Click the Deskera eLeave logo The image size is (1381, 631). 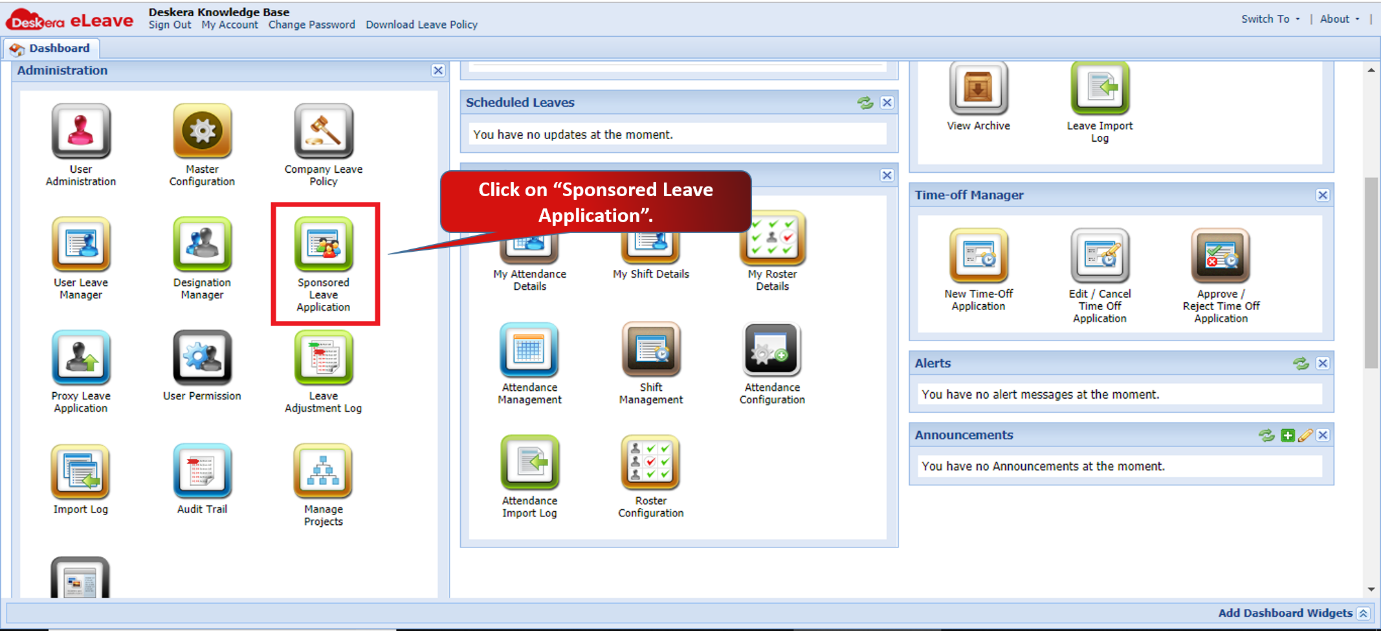click(x=70, y=19)
